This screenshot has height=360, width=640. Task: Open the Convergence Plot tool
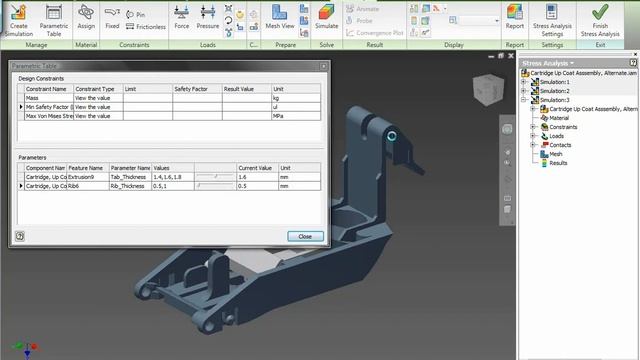[375, 33]
